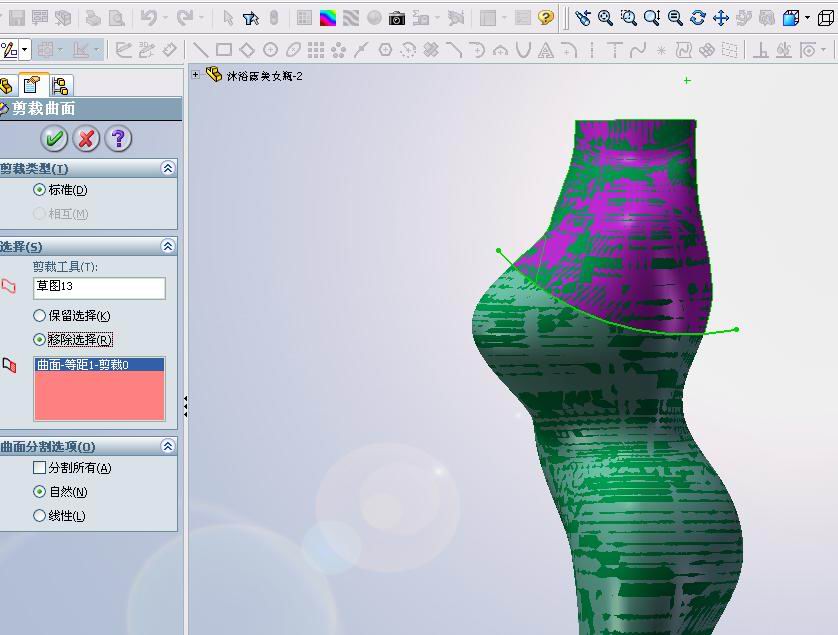The height and width of the screenshot is (635, 838).
Task: Select the Polygon sketch tool
Action: coord(385,50)
